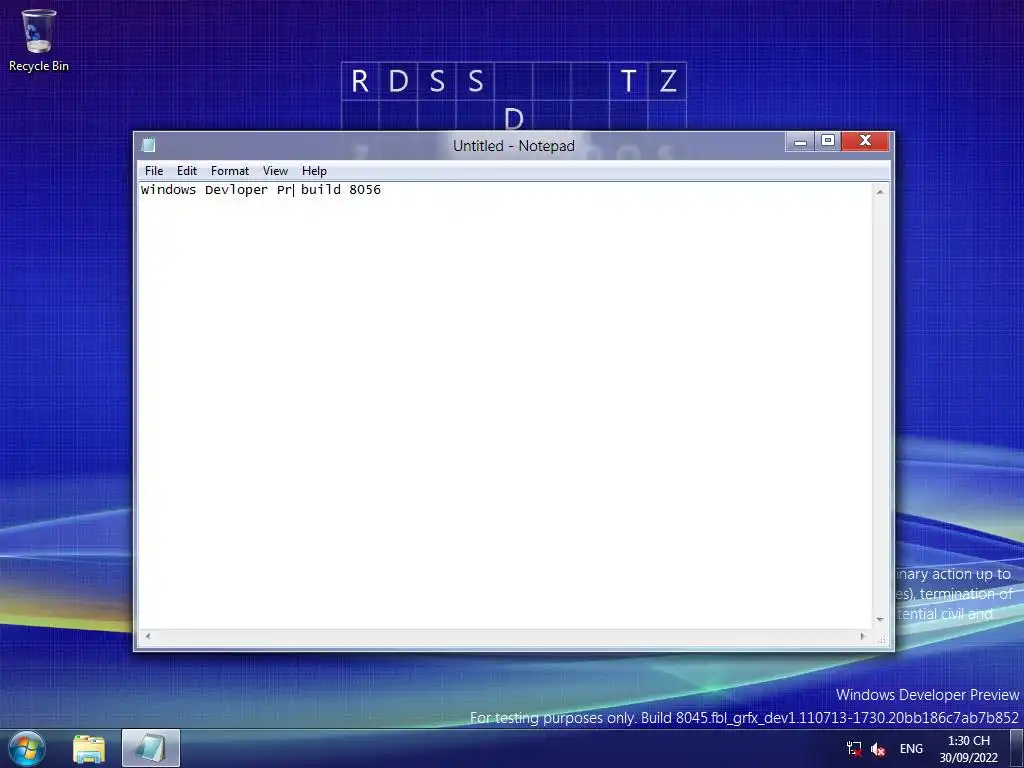This screenshot has width=1024, height=768.
Task: Click the vertical scrollbar down arrow
Action: pos(880,620)
